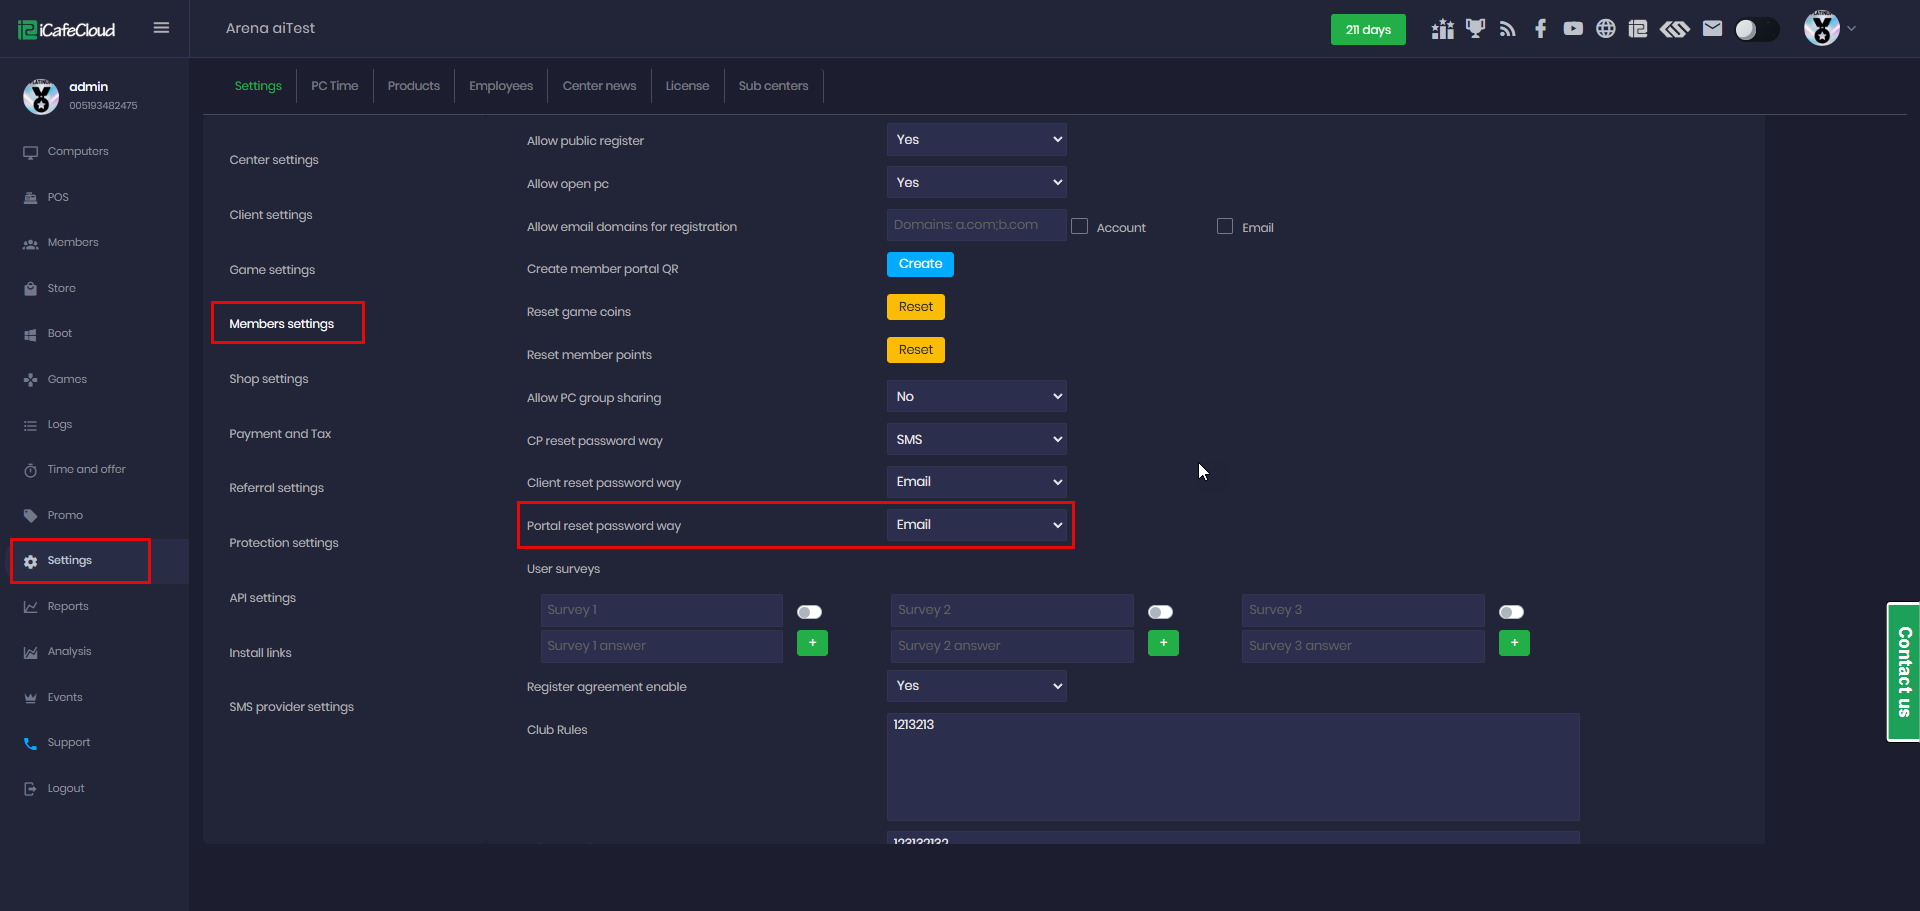
Task: Open the RSS feed icon
Action: coord(1508,29)
